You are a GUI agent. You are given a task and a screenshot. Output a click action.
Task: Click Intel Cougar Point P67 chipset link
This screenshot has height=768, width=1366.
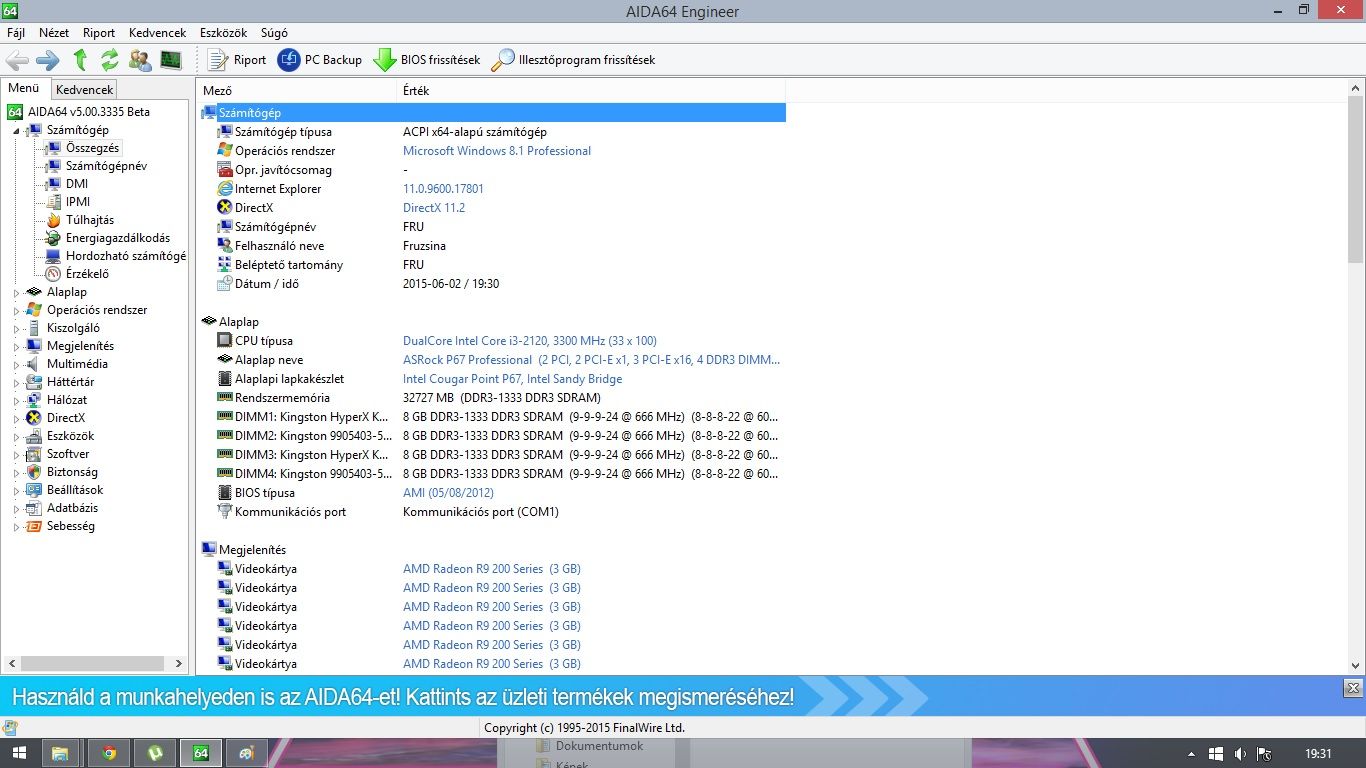click(512, 379)
